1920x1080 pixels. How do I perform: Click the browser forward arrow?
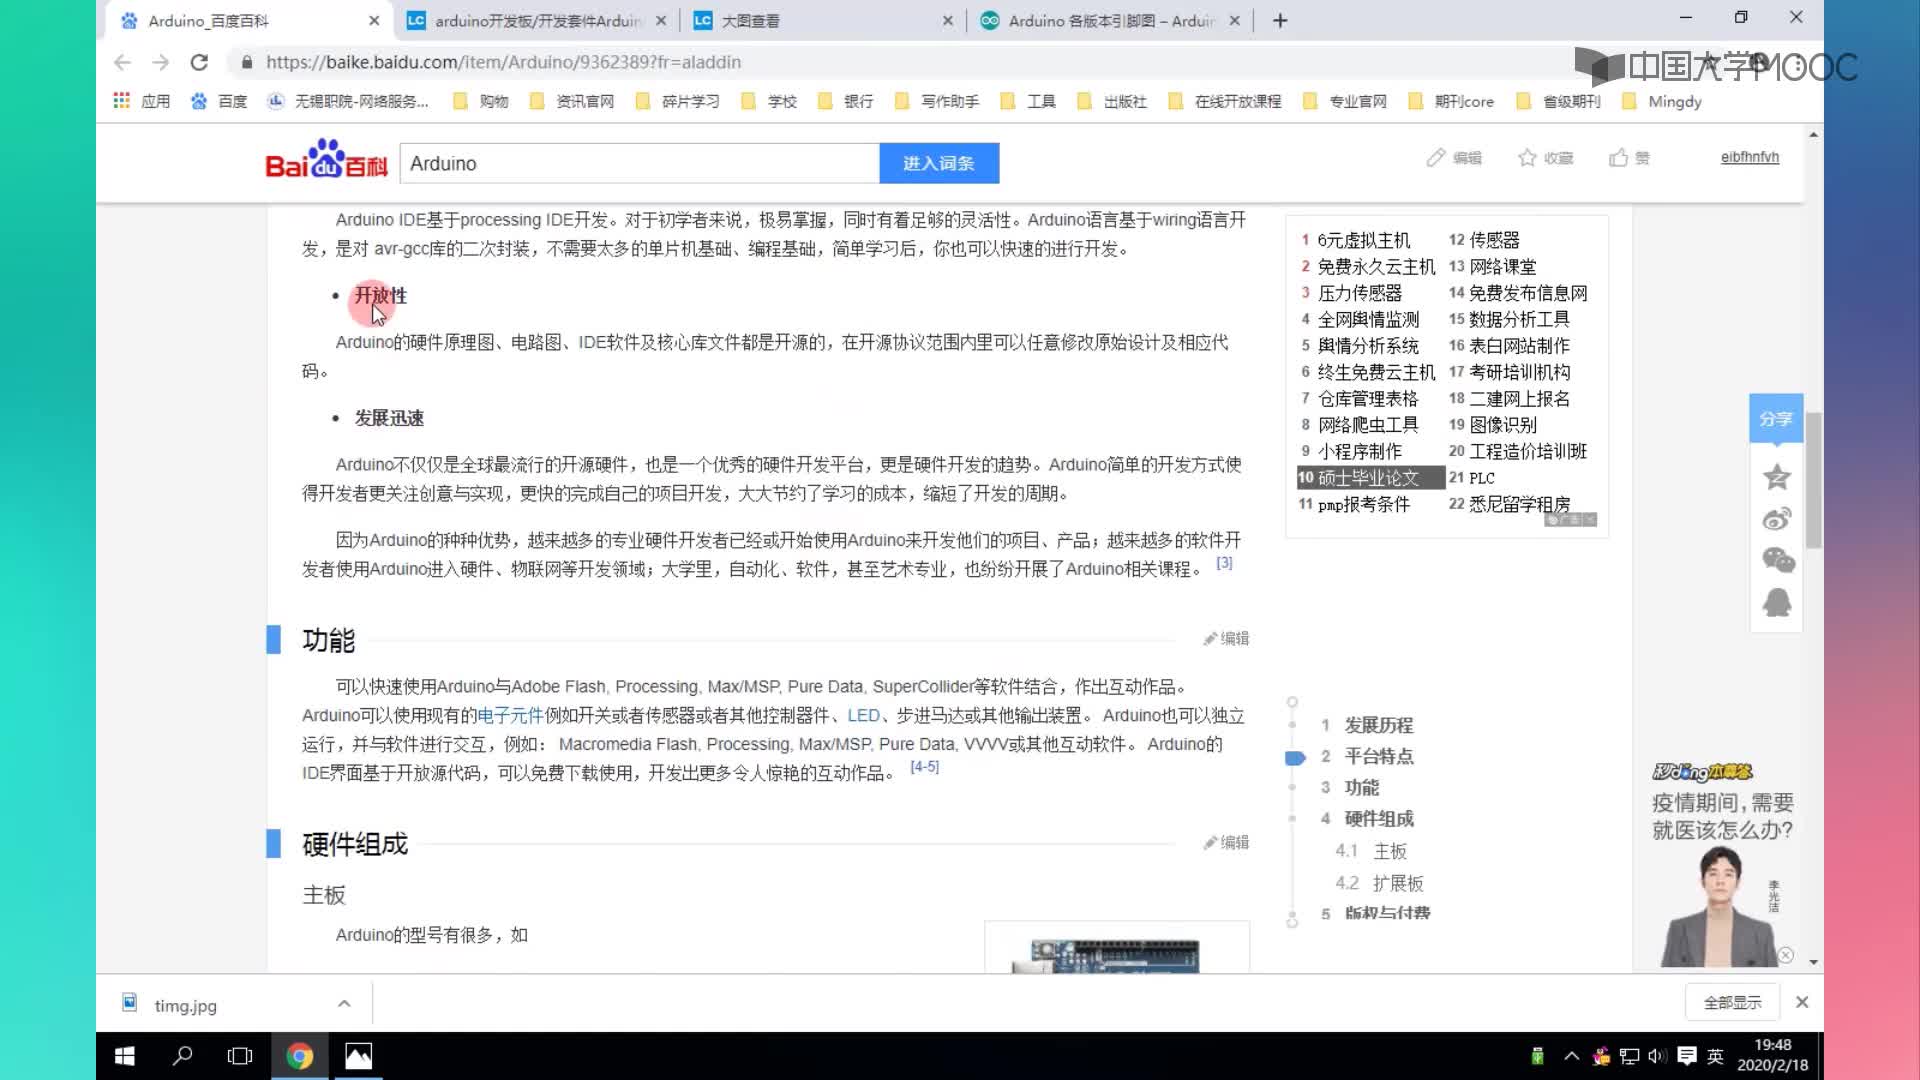tap(160, 62)
